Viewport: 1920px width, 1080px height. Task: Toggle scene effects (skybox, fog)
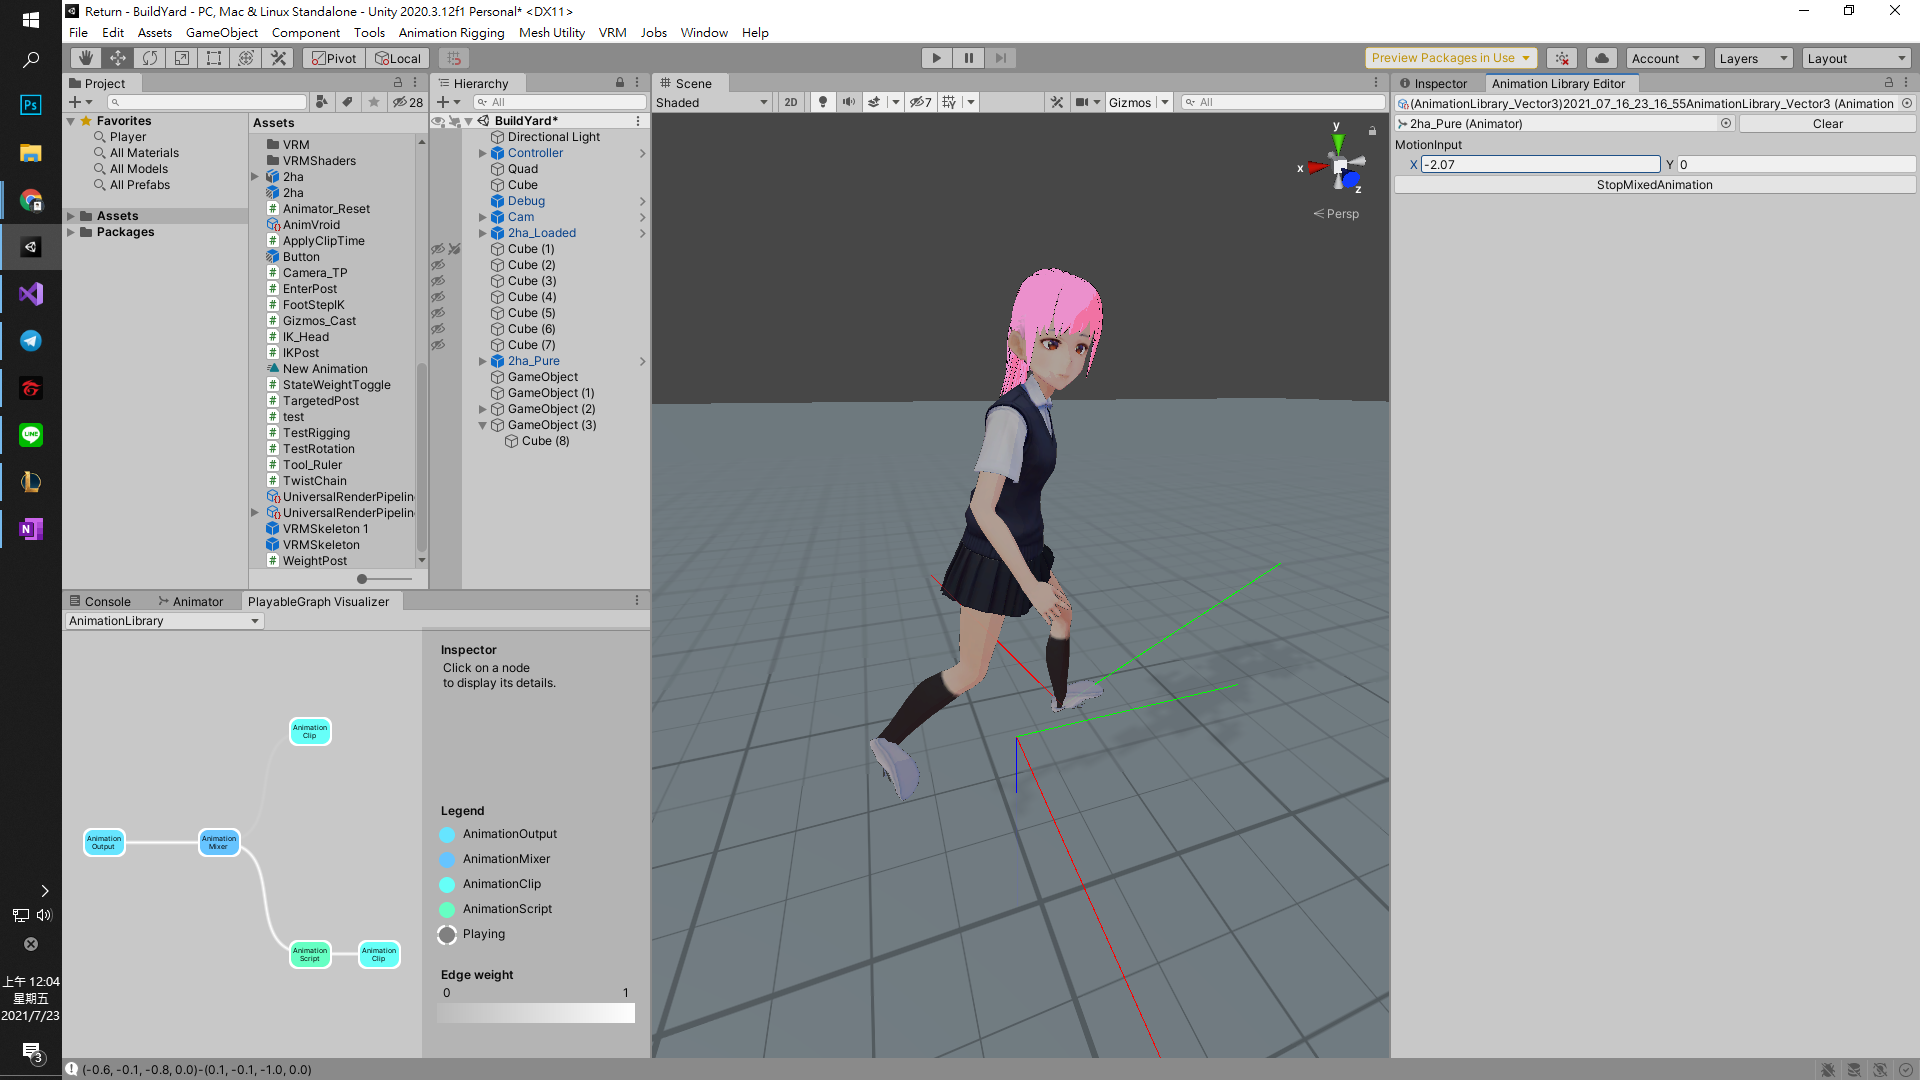pos(874,102)
